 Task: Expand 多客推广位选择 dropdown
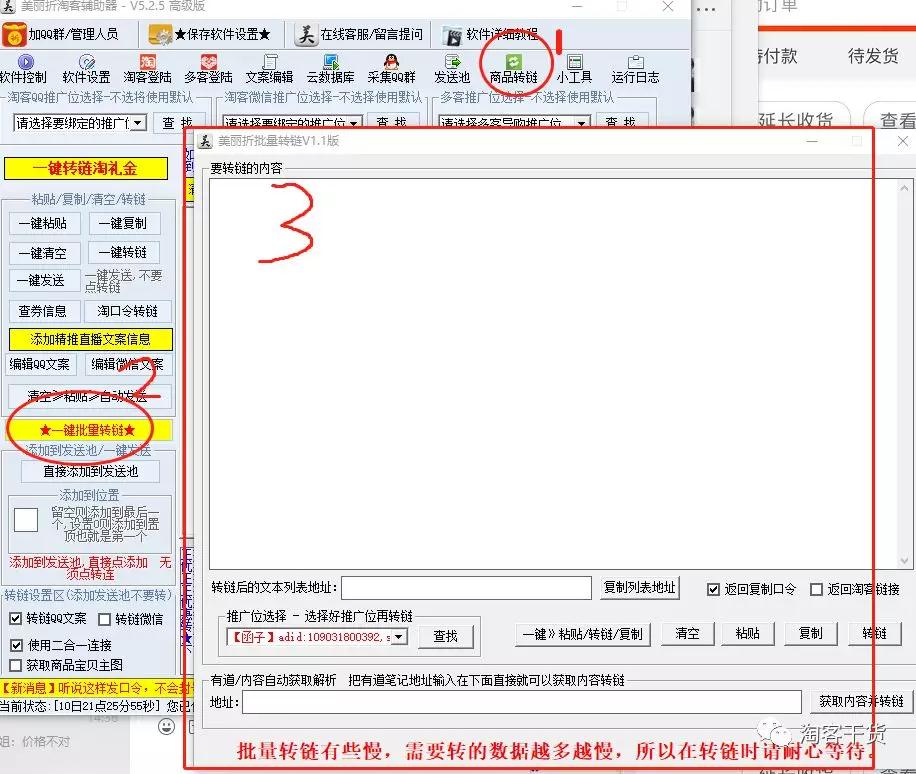[x=581, y=123]
